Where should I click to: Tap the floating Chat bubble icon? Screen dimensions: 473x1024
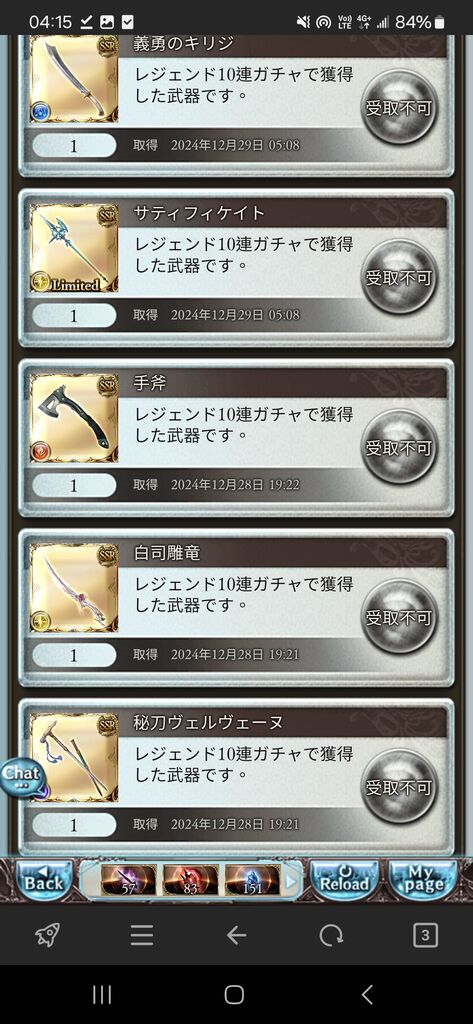point(22,776)
